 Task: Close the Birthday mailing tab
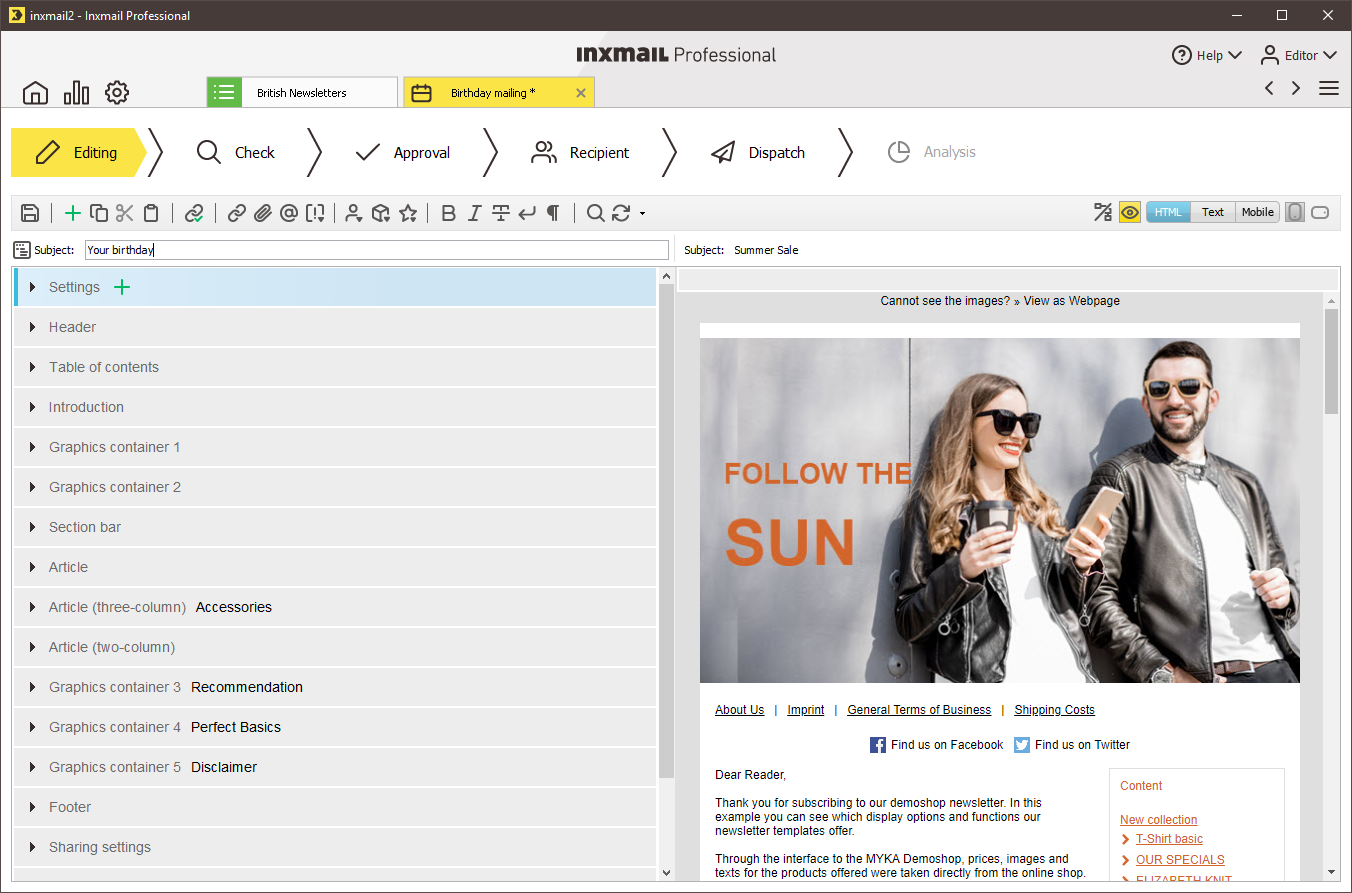point(581,93)
